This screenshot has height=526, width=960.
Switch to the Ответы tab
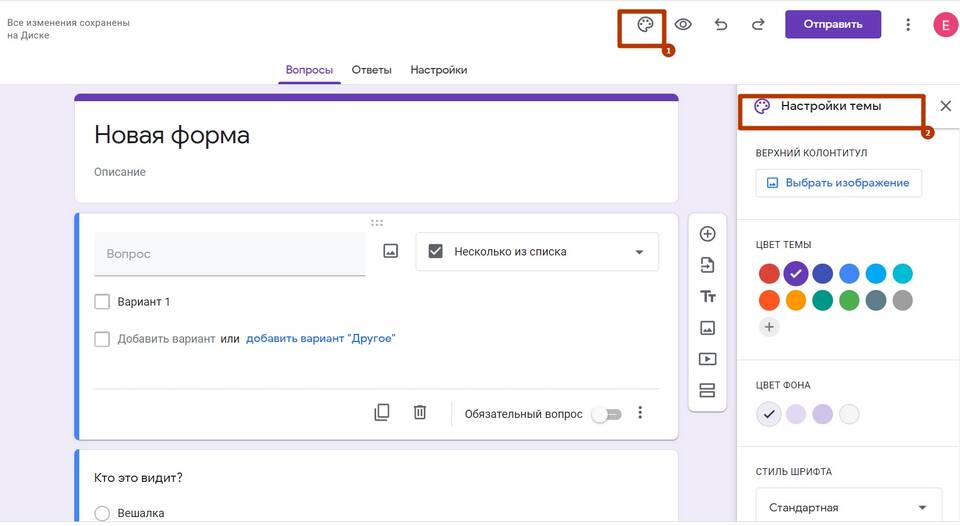click(x=371, y=70)
